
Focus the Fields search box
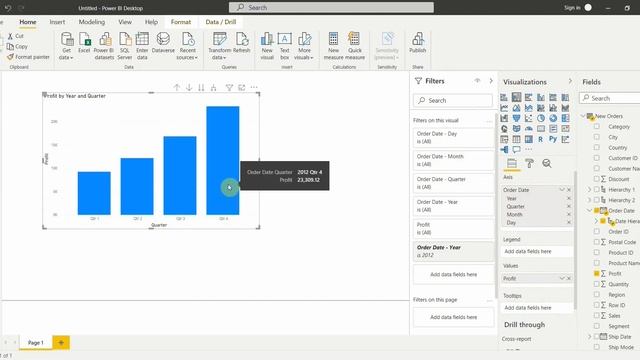(610, 98)
